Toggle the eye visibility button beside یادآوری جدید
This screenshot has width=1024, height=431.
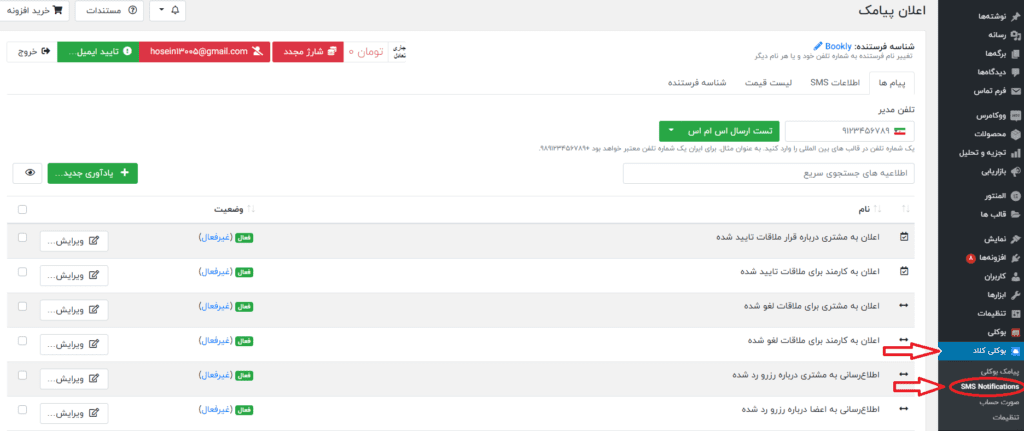(x=29, y=173)
